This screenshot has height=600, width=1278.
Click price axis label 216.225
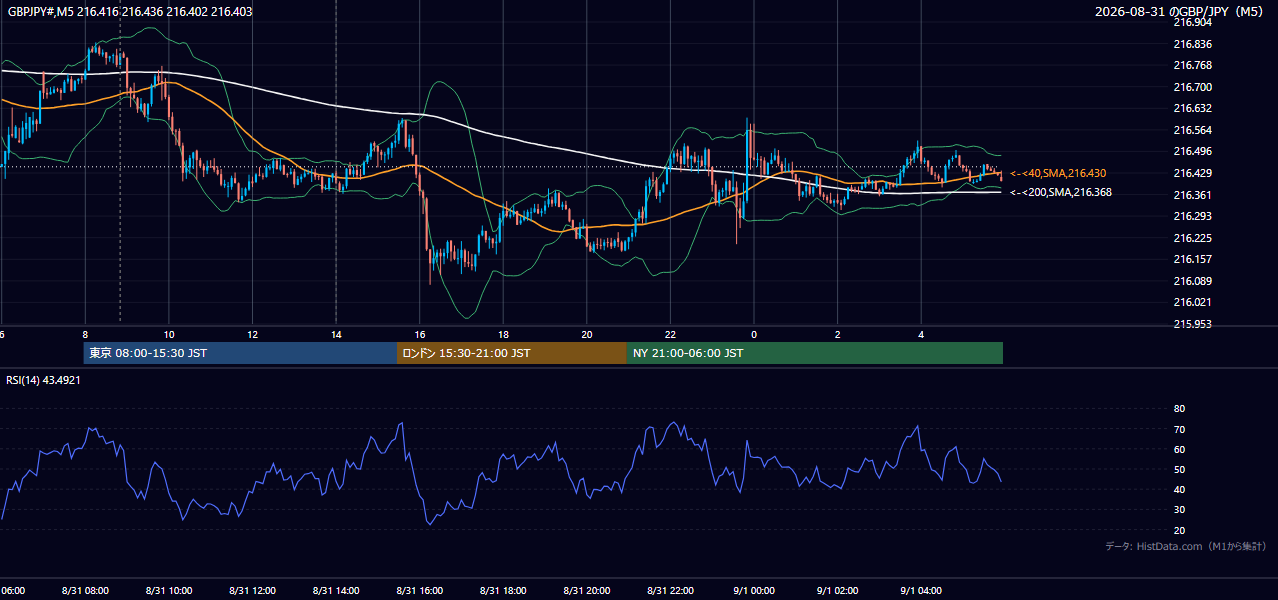point(1192,238)
